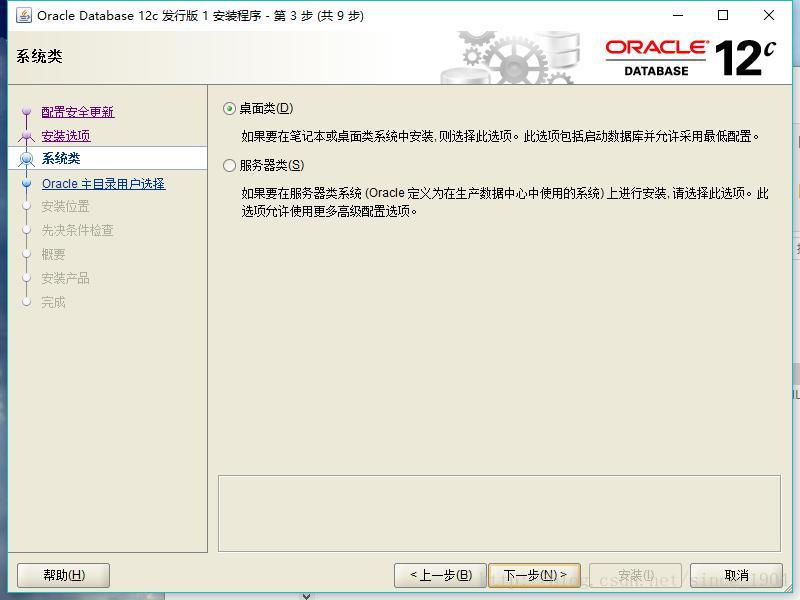The image size is (800, 600).
Task: Click the 概要 step label
Action: (53, 254)
